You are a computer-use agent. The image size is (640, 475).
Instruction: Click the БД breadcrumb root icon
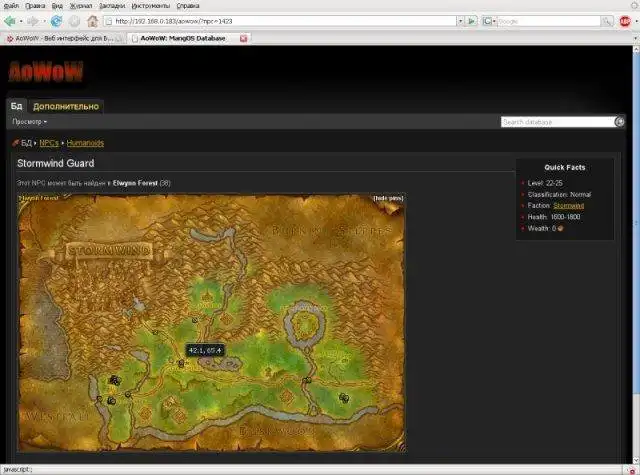tap(16, 142)
